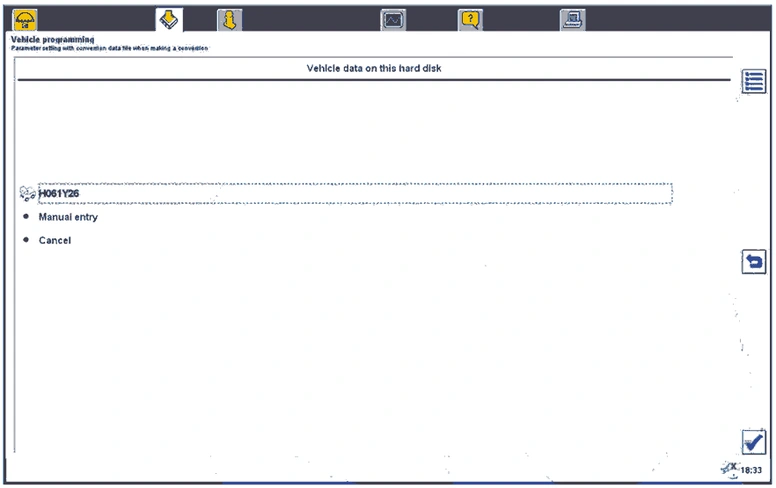The height and width of the screenshot is (488, 776).
Task: Select the vehicle programming toolbar icon
Action: point(169,20)
